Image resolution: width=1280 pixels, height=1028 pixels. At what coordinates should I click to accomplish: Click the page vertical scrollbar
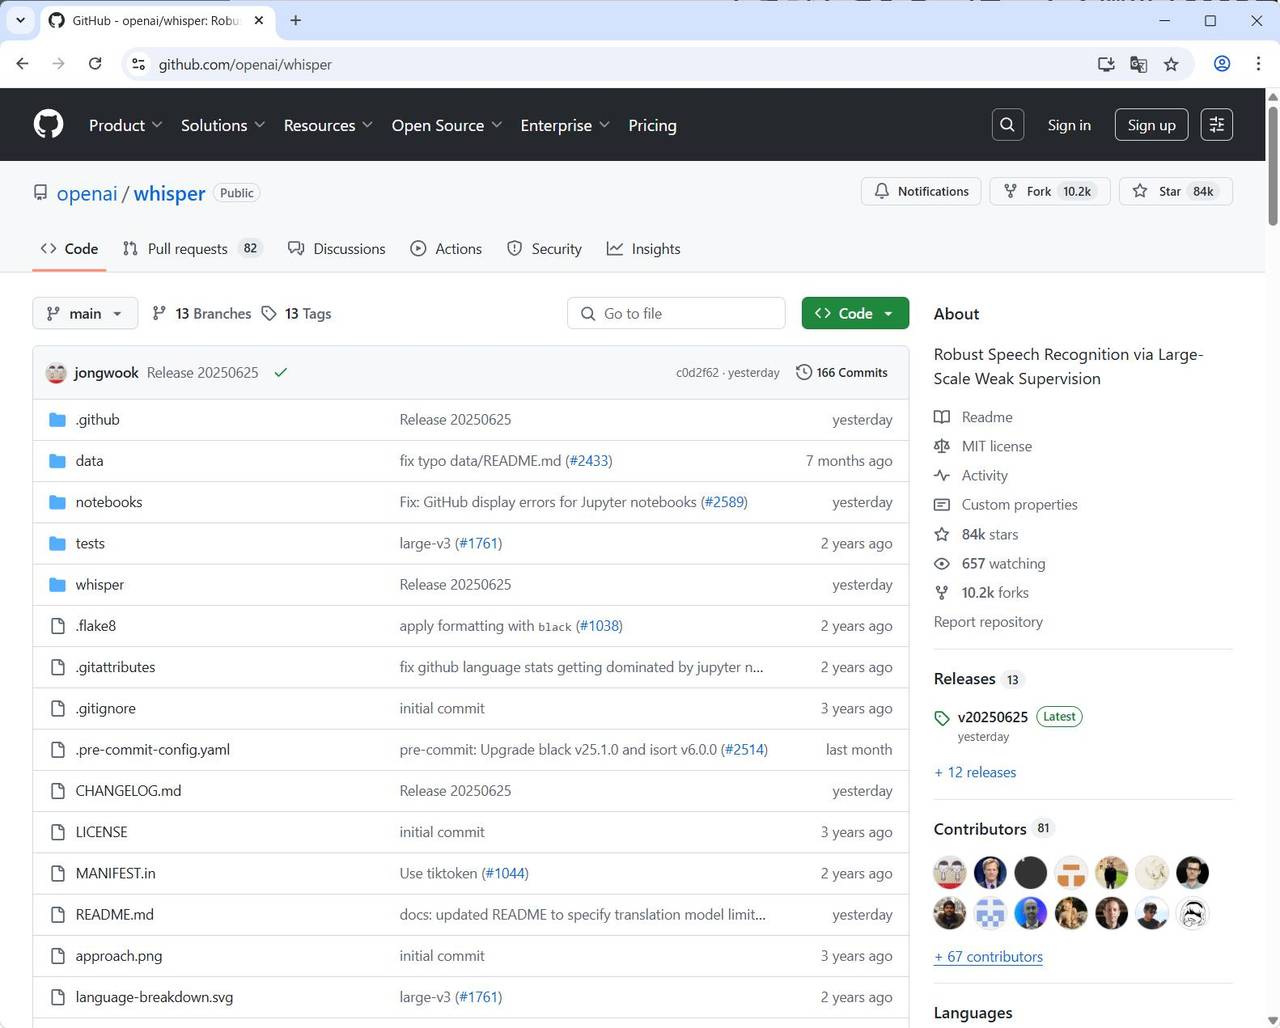tap(1272, 165)
